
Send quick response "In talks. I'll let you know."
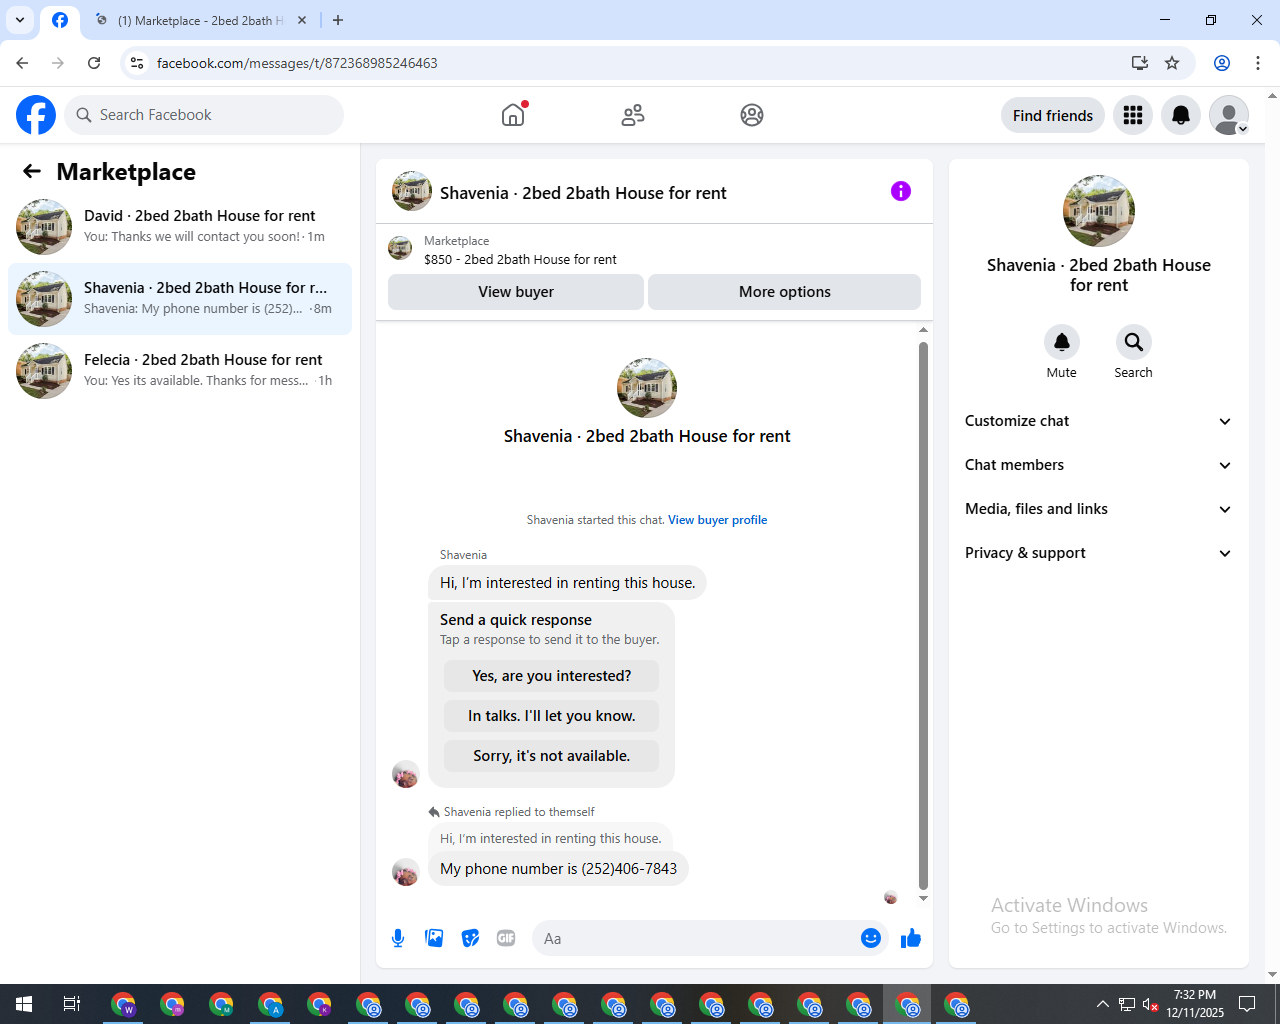click(552, 716)
